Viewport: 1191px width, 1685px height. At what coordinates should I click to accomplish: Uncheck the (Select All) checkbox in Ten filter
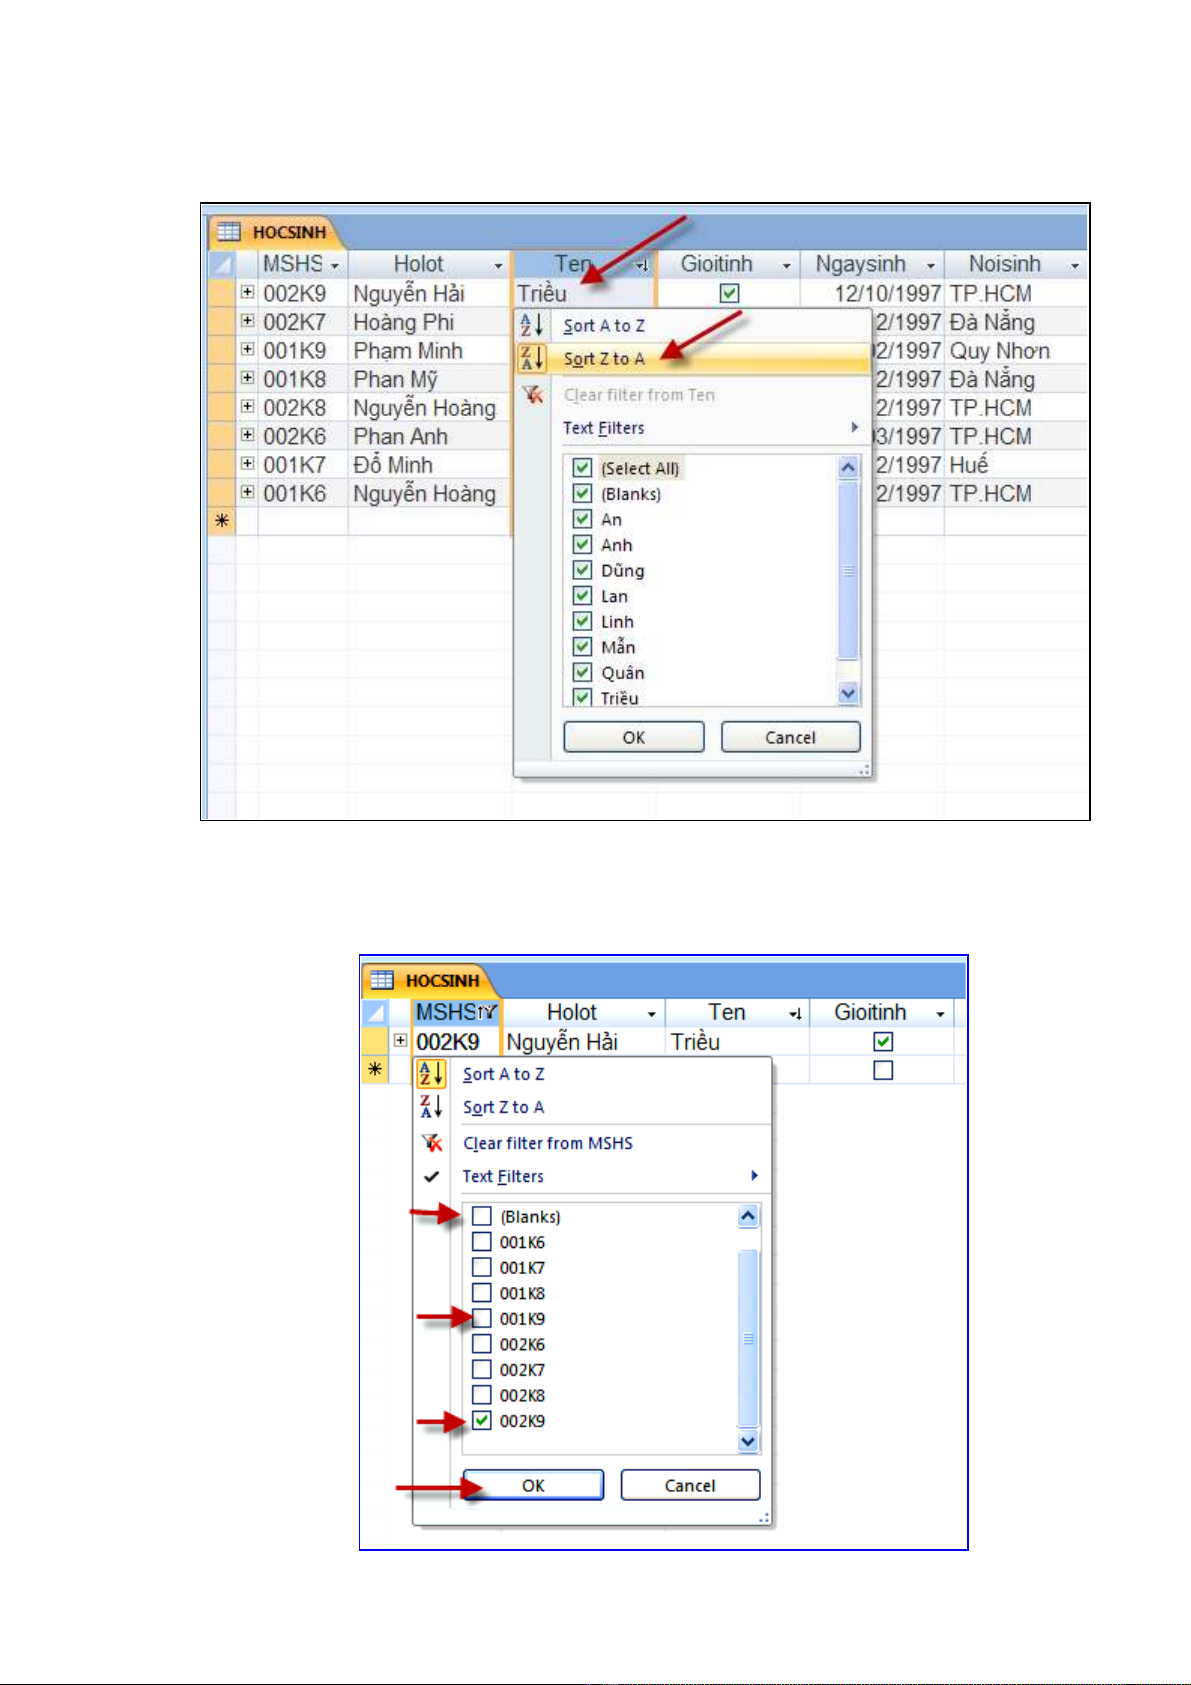click(582, 468)
